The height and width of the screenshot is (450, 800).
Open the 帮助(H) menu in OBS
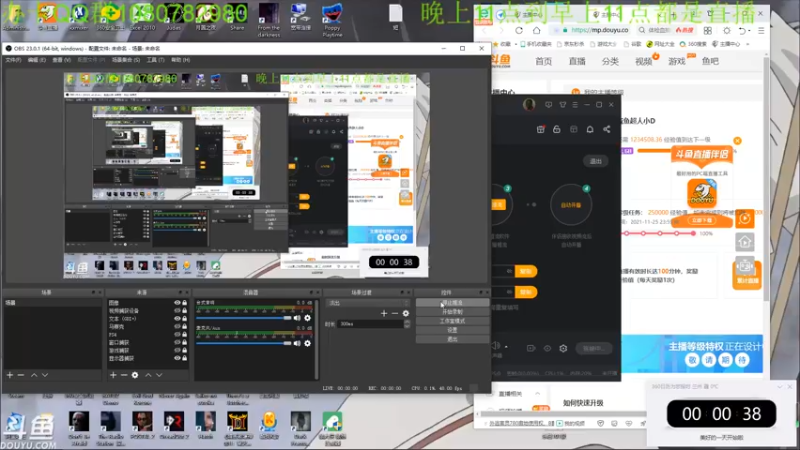pos(180,60)
